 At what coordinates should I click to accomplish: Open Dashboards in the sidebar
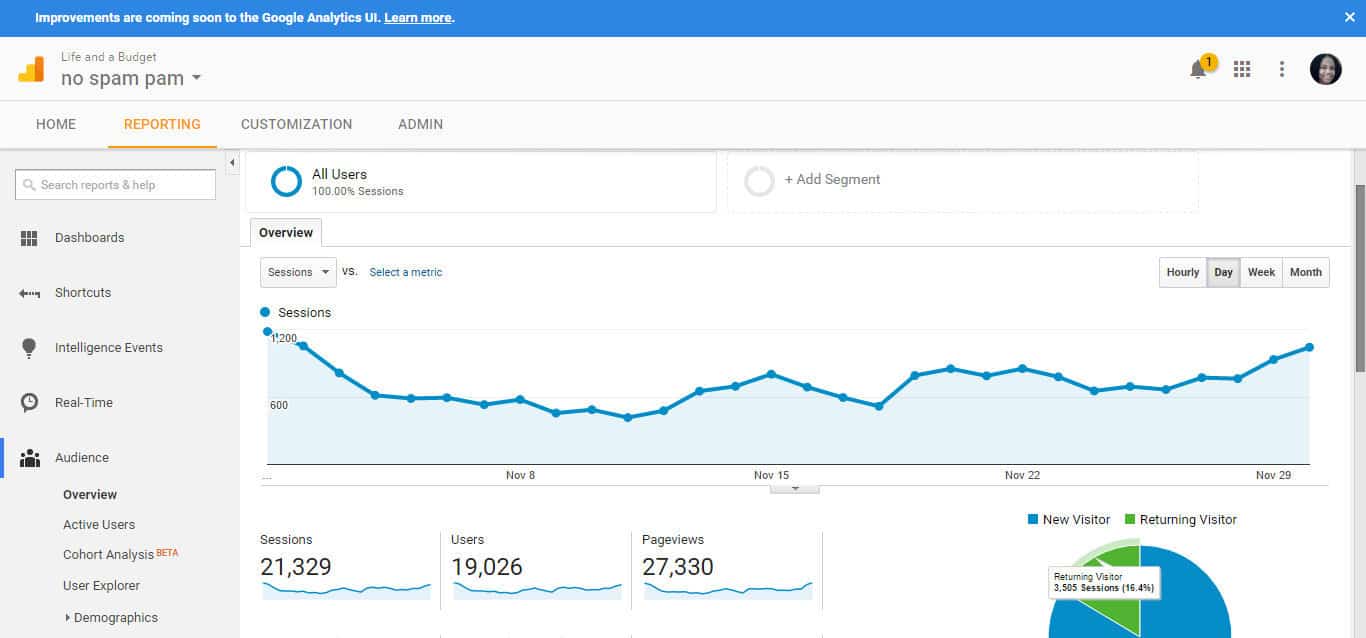89,238
